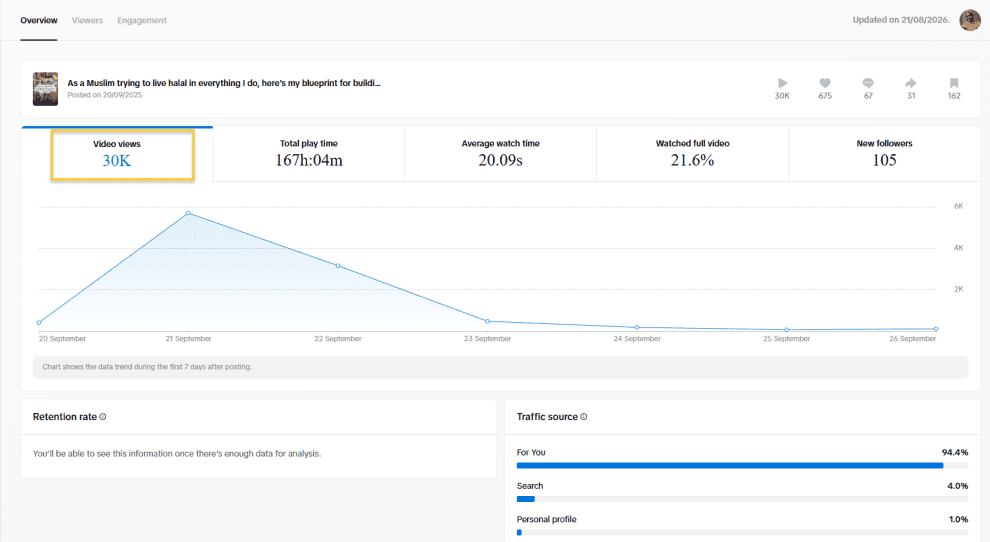Screen dimensions: 990x542
Task: Click the Traffic source heading
Action: [547, 417]
